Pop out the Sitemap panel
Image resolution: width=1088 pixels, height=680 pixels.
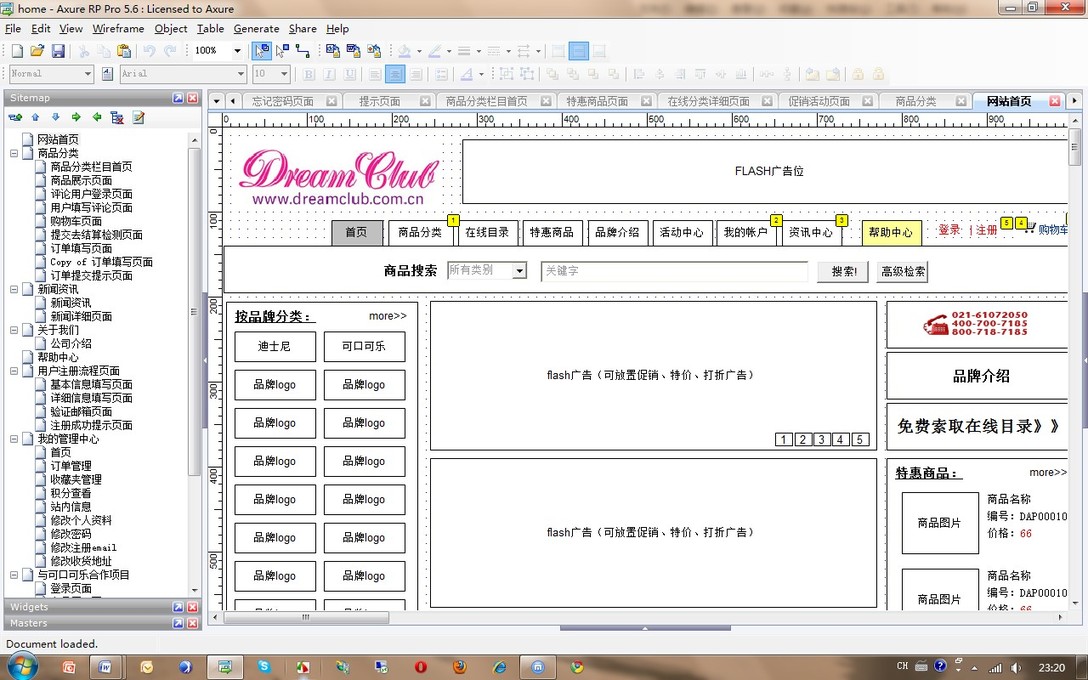tap(178, 98)
